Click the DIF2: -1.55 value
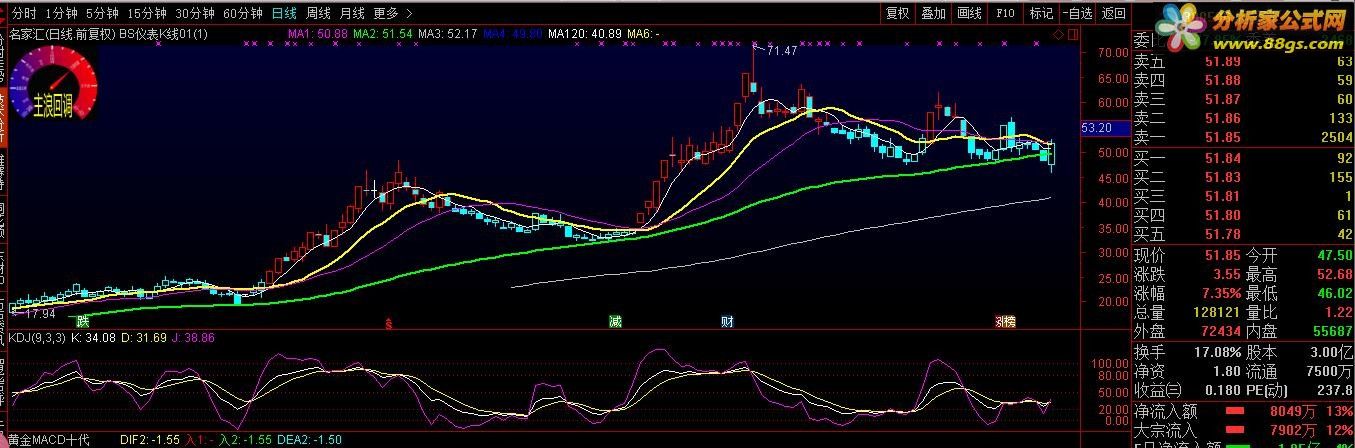 pos(149,440)
